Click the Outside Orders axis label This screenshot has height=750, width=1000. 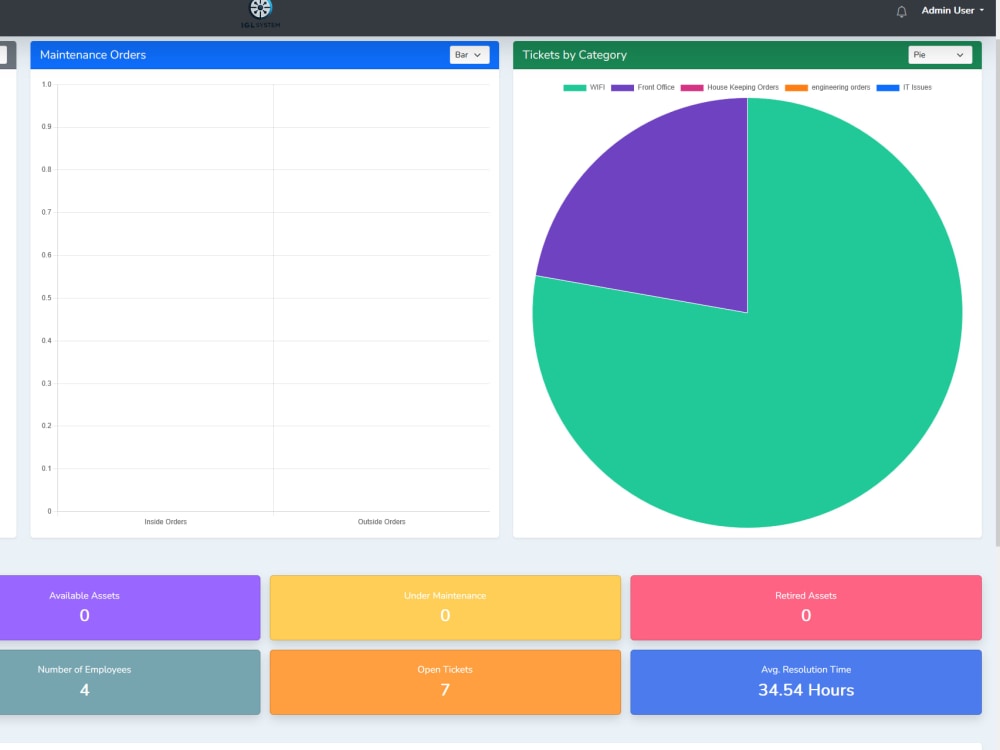pyautogui.click(x=381, y=522)
